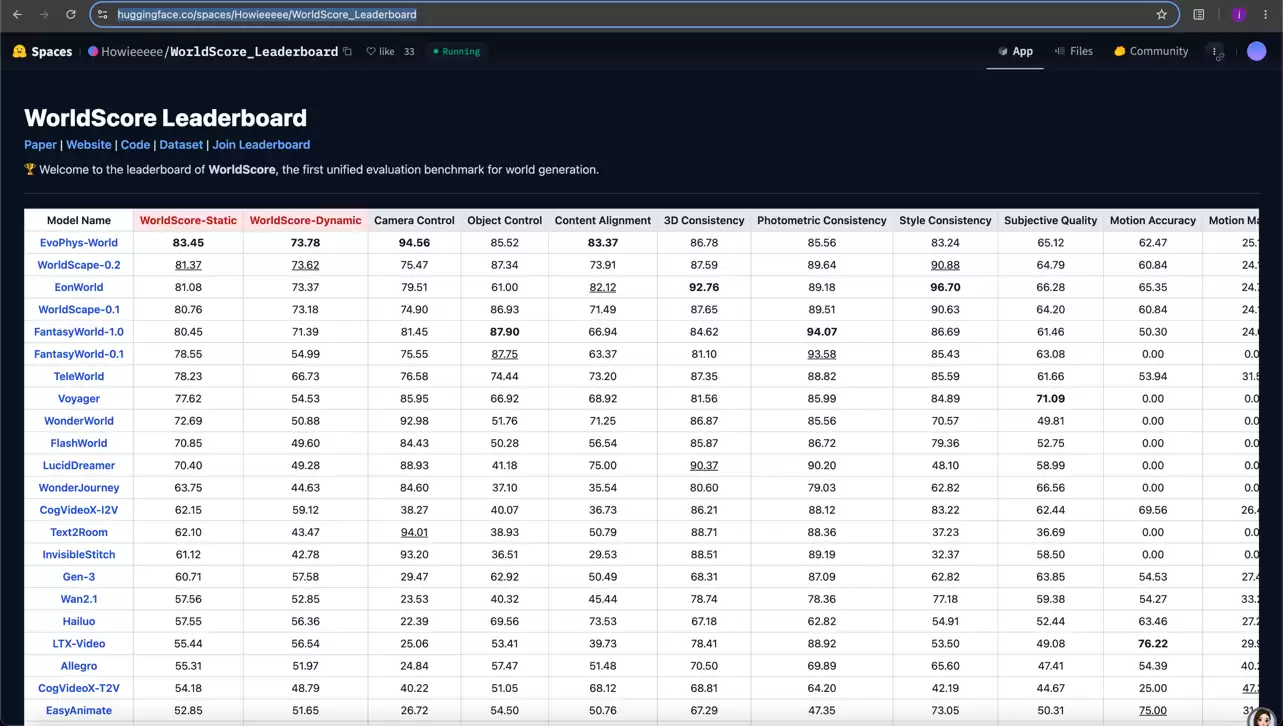Open the InvisibleStitch model link
The height and width of the screenshot is (726, 1283).
point(79,555)
